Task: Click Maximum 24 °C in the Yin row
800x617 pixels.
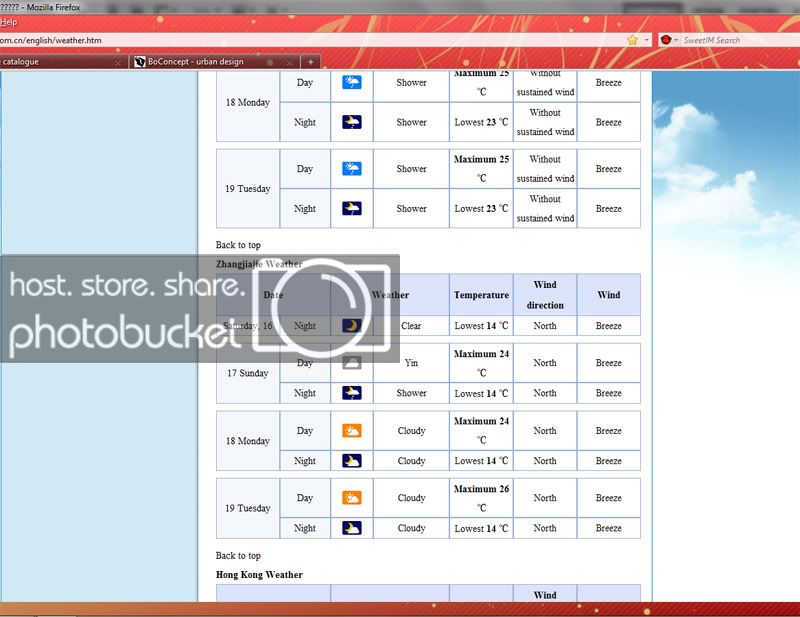Action: pyautogui.click(x=481, y=363)
